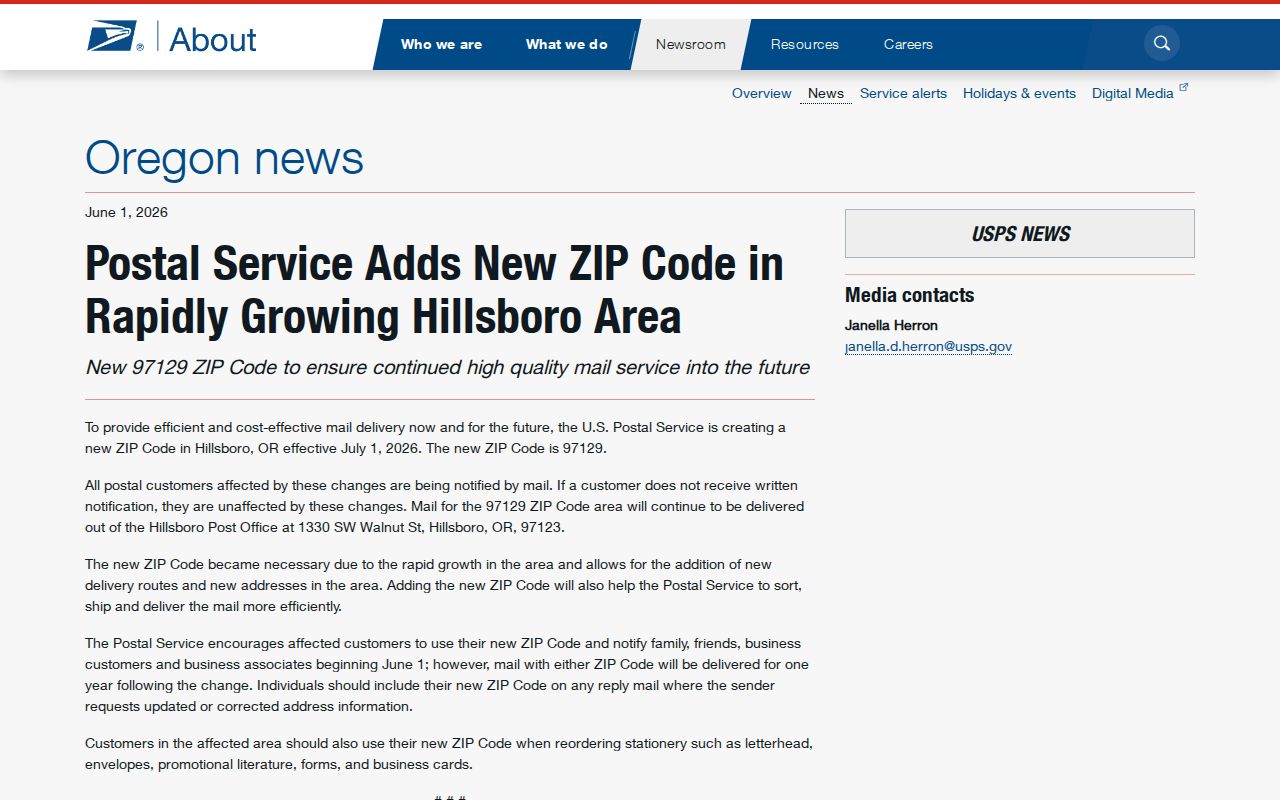Select the Newsroom tab
The height and width of the screenshot is (800, 1280).
pos(691,44)
